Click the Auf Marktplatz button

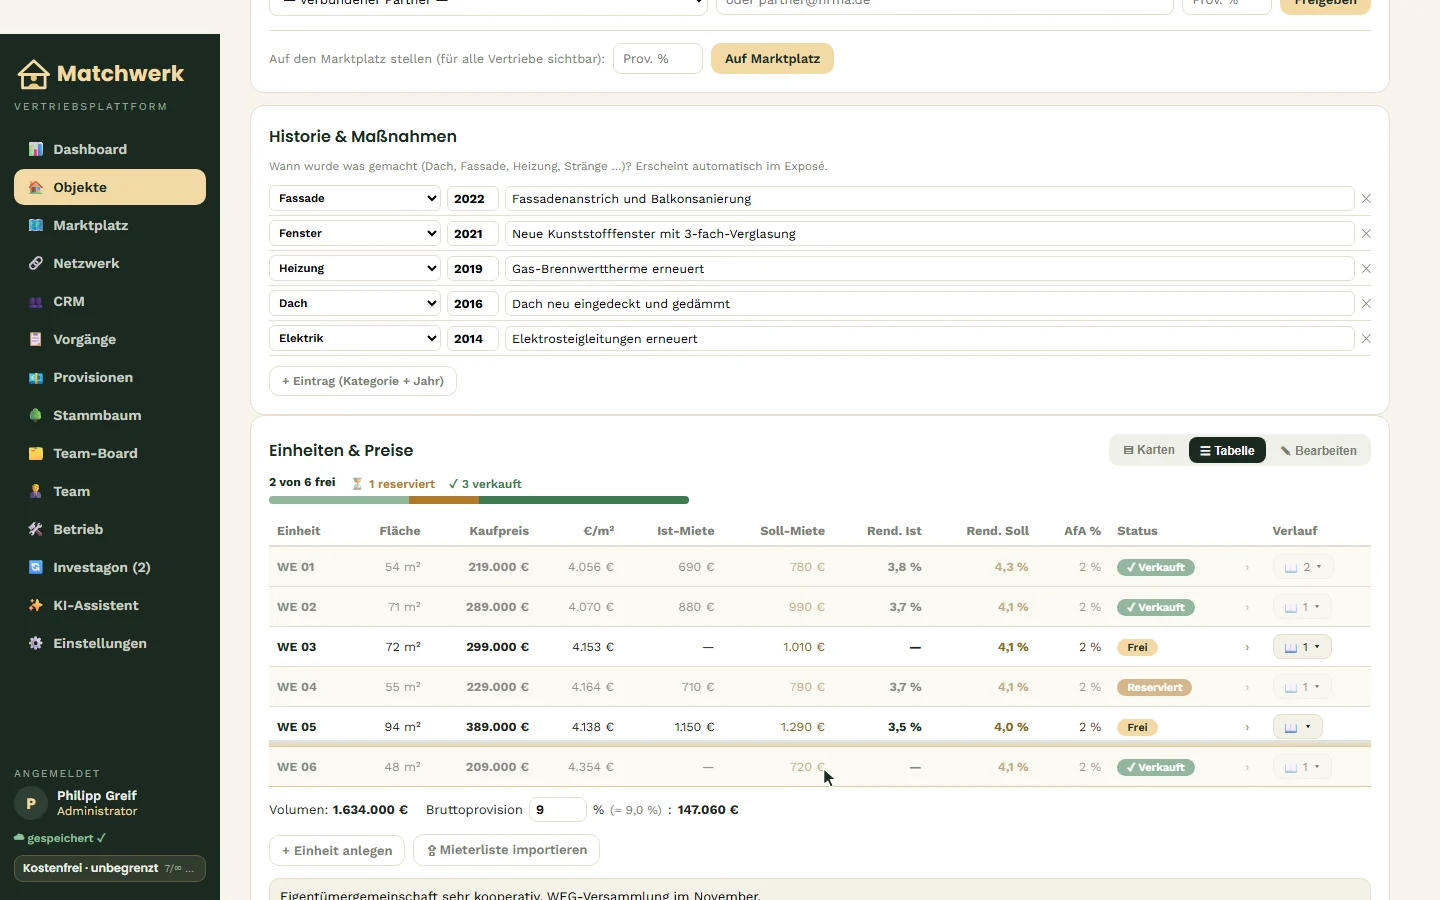(x=772, y=59)
